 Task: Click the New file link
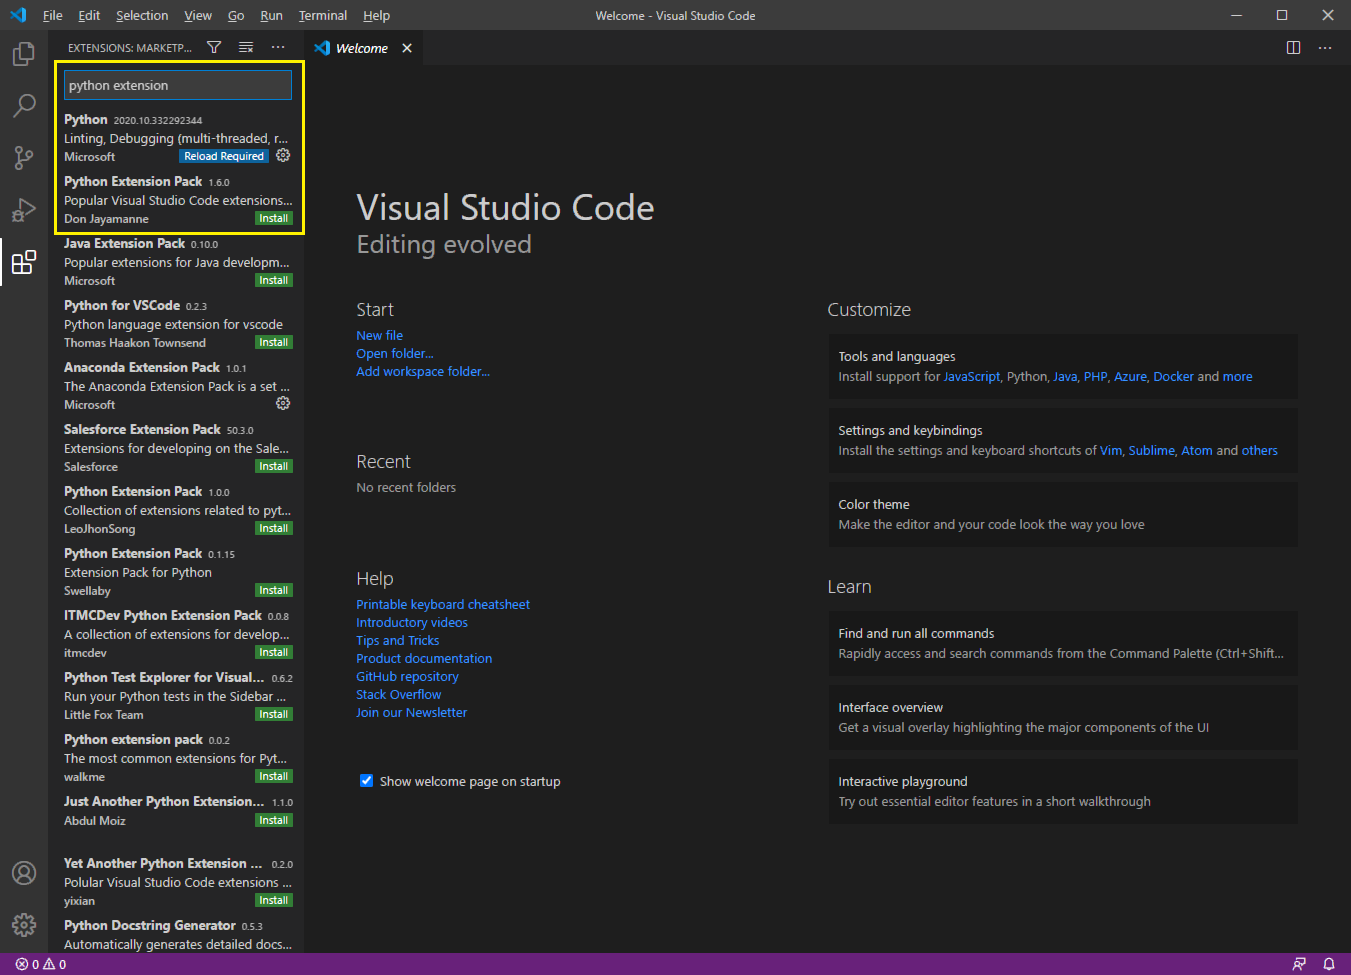380,335
